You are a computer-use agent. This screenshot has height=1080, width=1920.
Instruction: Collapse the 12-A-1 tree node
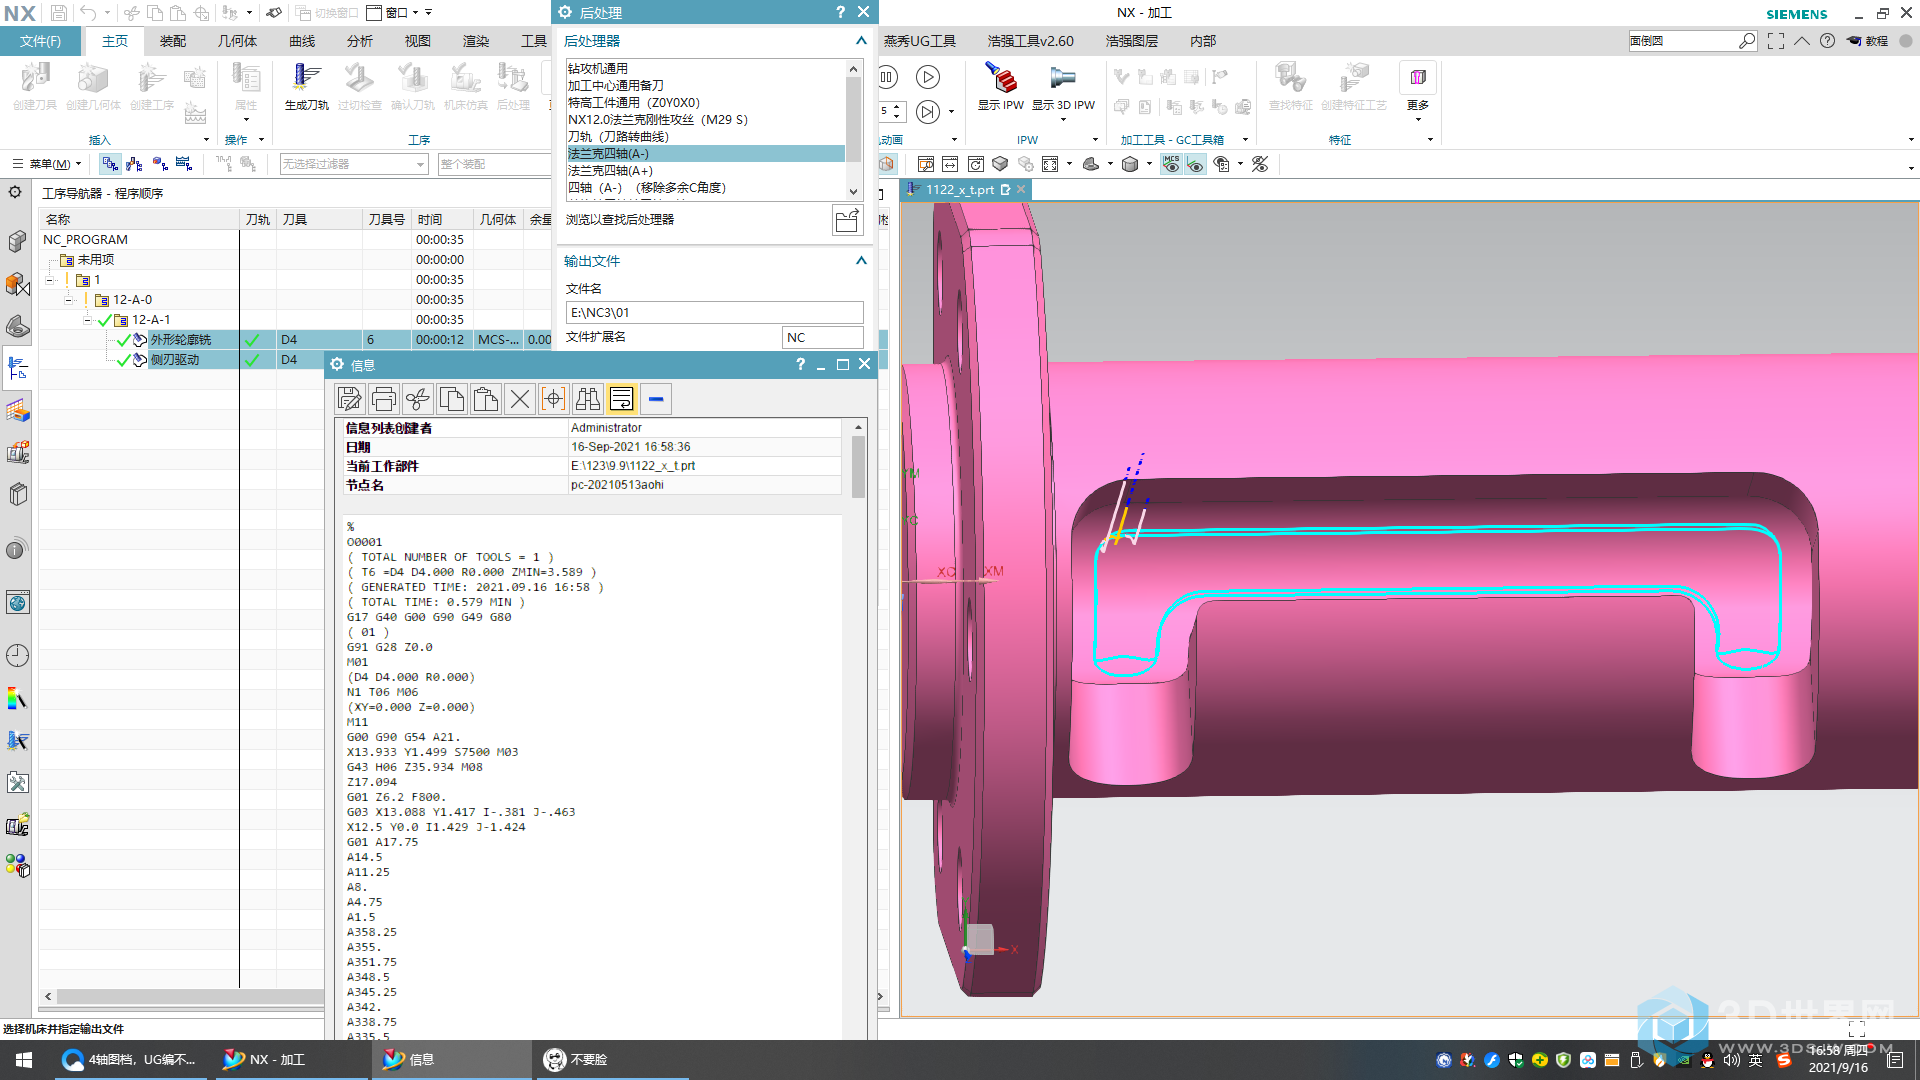tap(88, 320)
